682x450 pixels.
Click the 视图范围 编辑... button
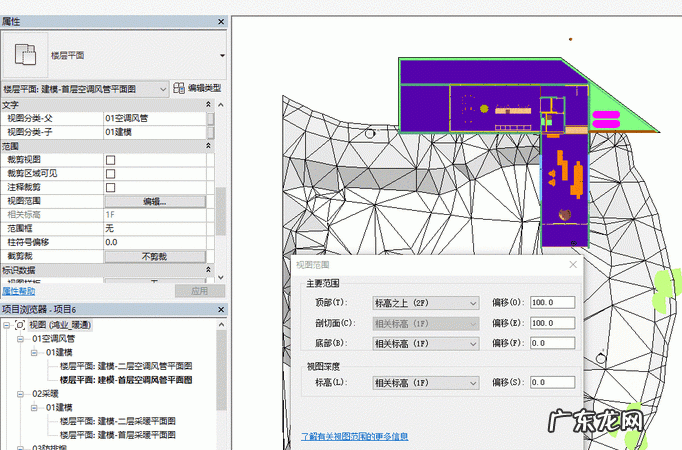click(154, 201)
